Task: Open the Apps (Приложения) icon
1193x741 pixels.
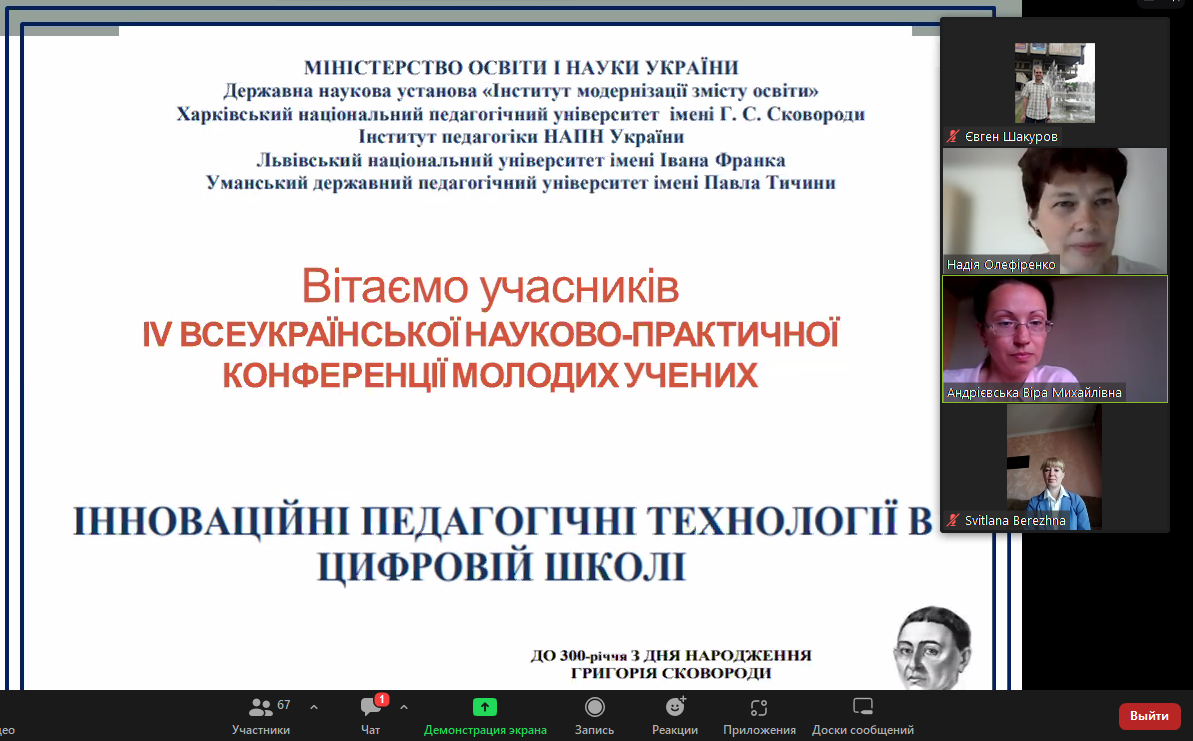Action: tap(759, 708)
